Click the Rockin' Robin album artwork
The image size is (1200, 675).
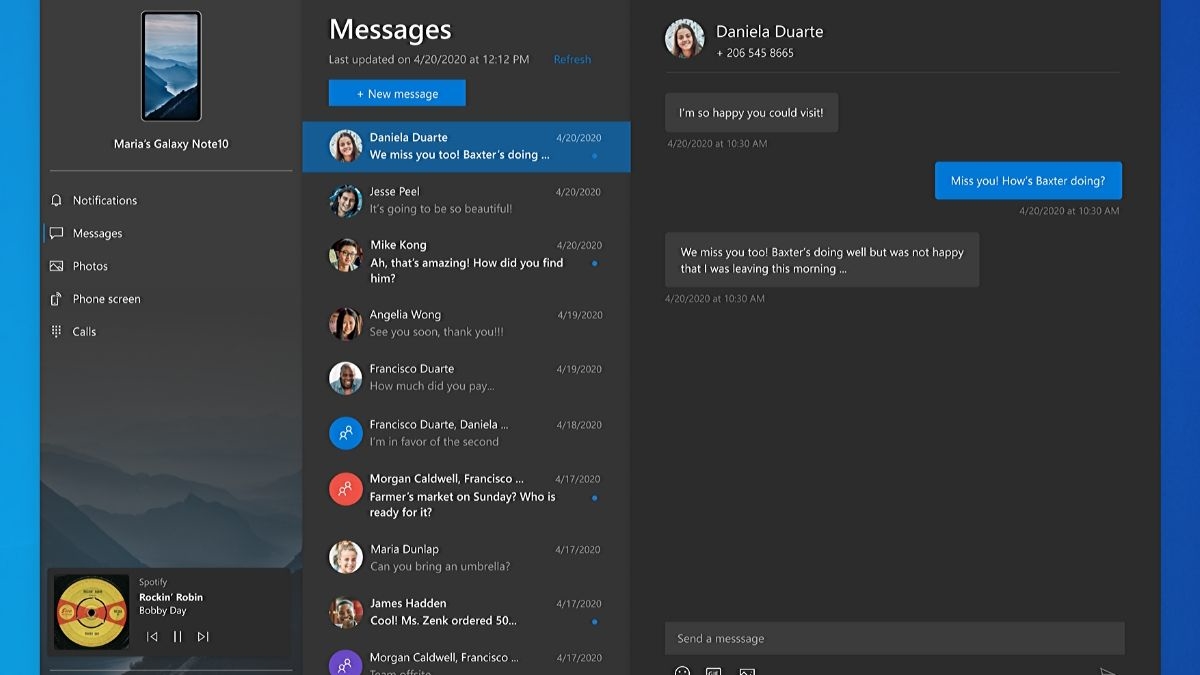[x=92, y=612]
